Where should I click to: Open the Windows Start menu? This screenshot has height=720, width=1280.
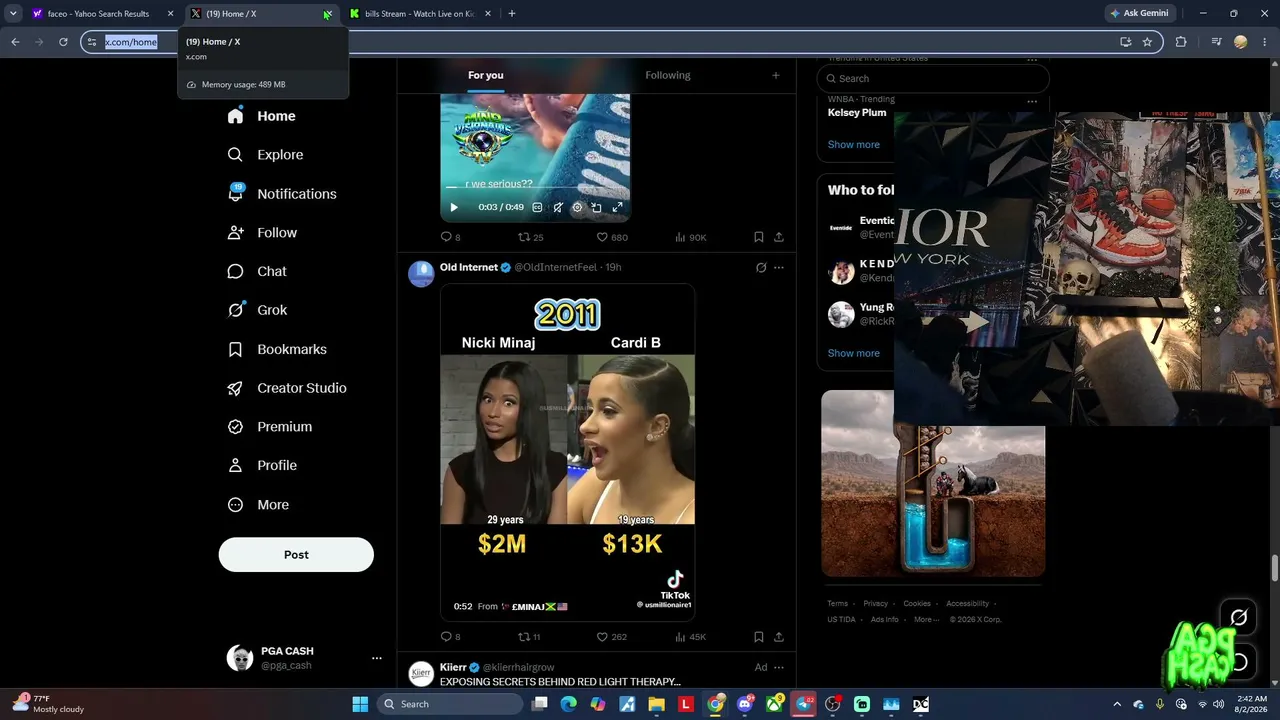[360, 704]
